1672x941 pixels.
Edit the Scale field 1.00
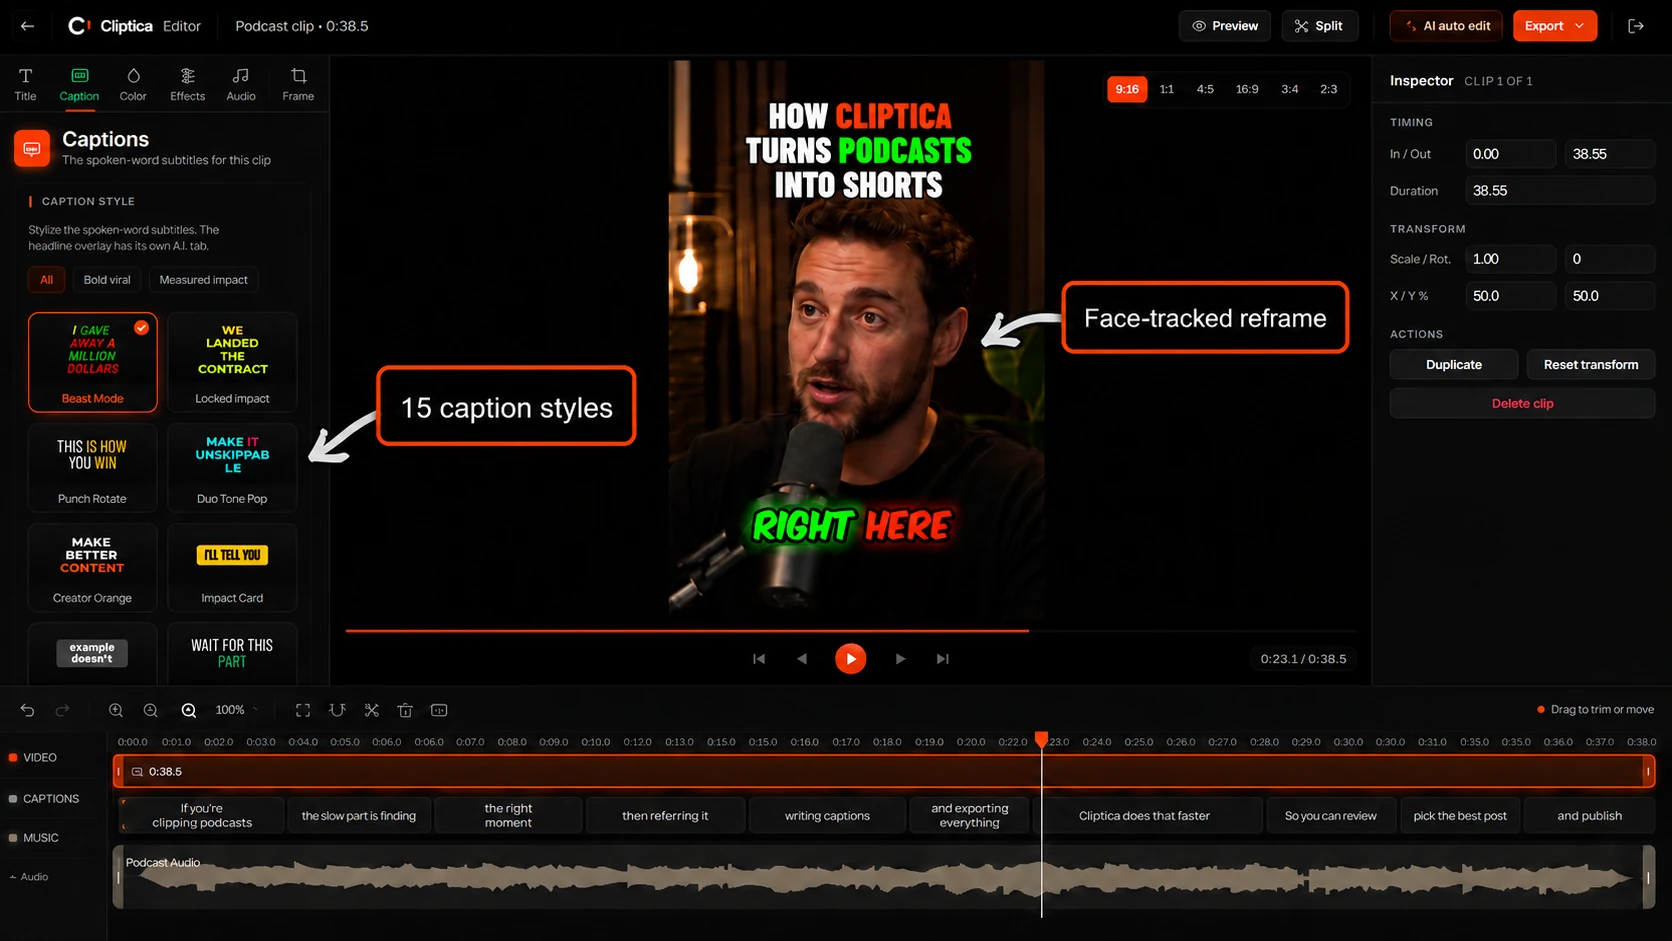click(1510, 259)
